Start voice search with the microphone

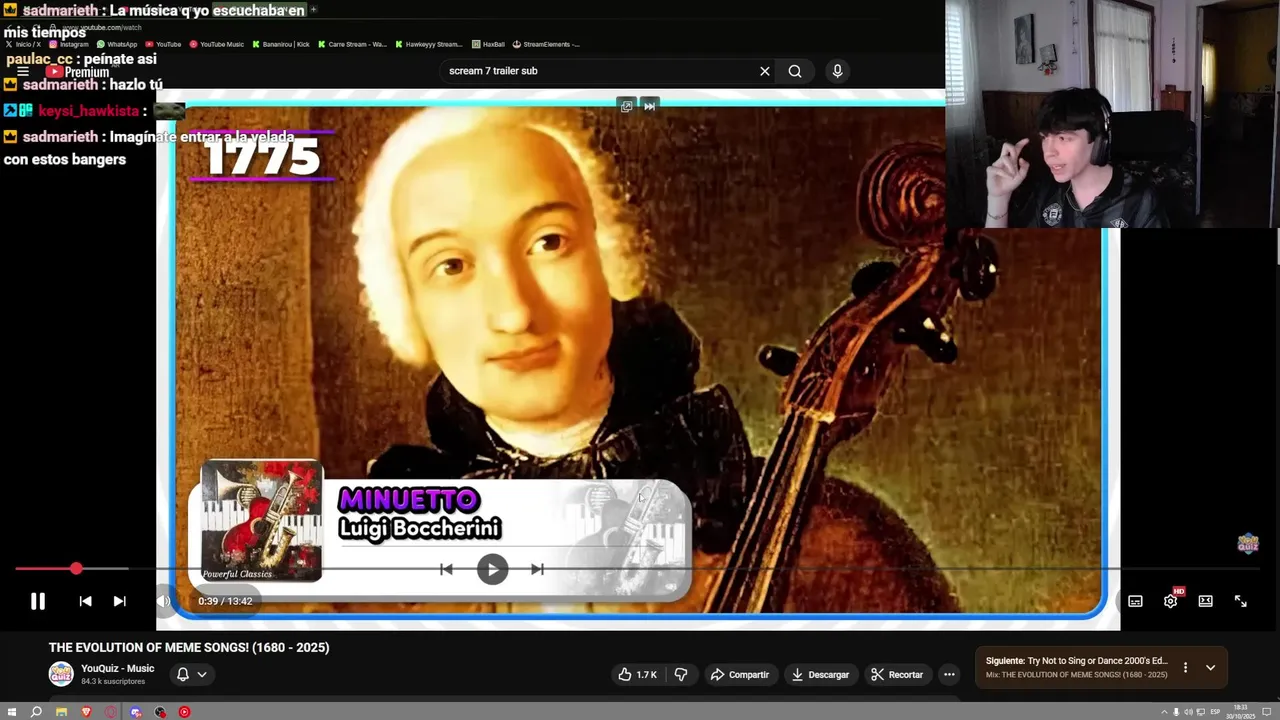[x=837, y=71]
